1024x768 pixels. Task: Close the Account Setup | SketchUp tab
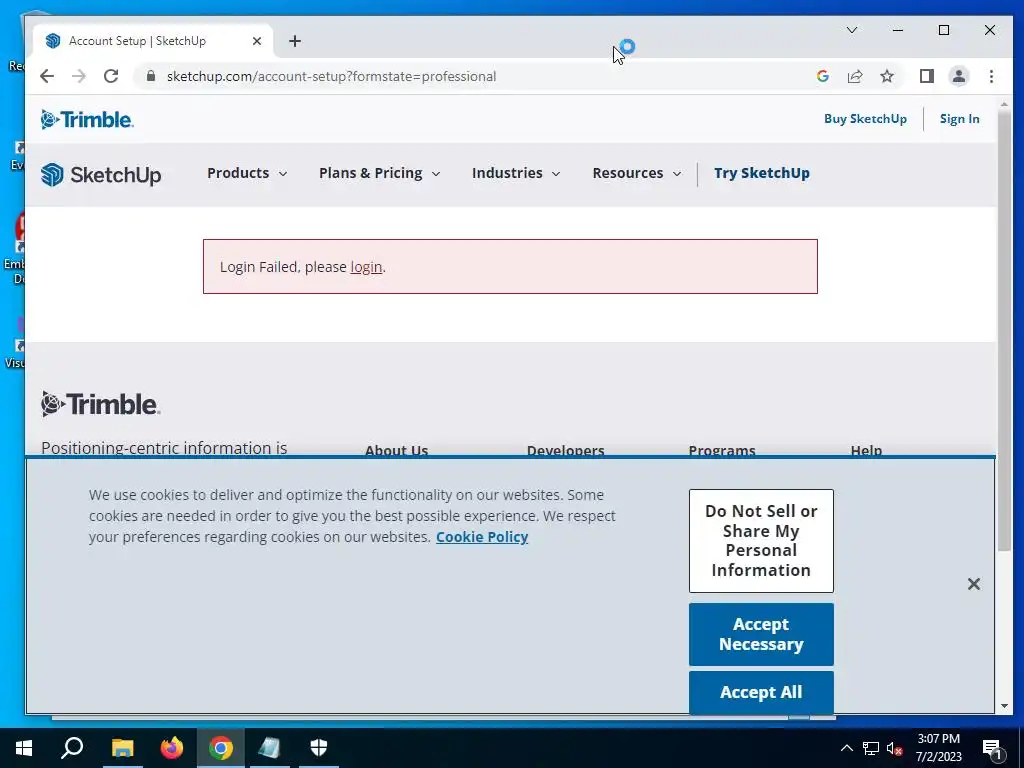pyautogui.click(x=257, y=41)
